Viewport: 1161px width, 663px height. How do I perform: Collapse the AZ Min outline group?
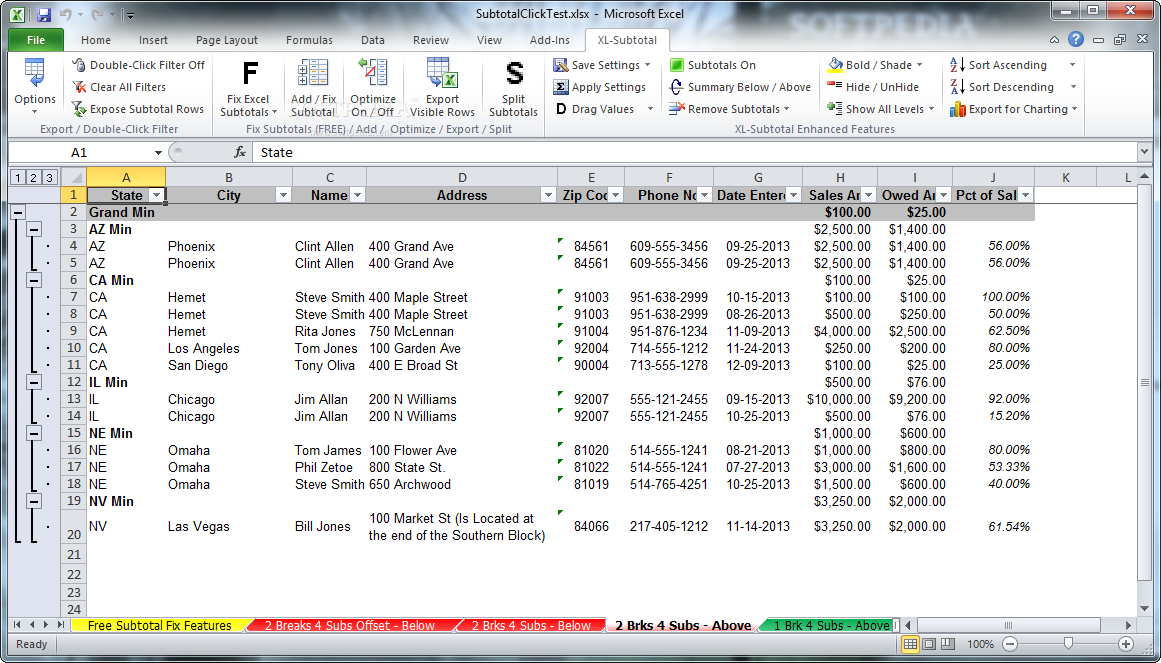(33, 229)
